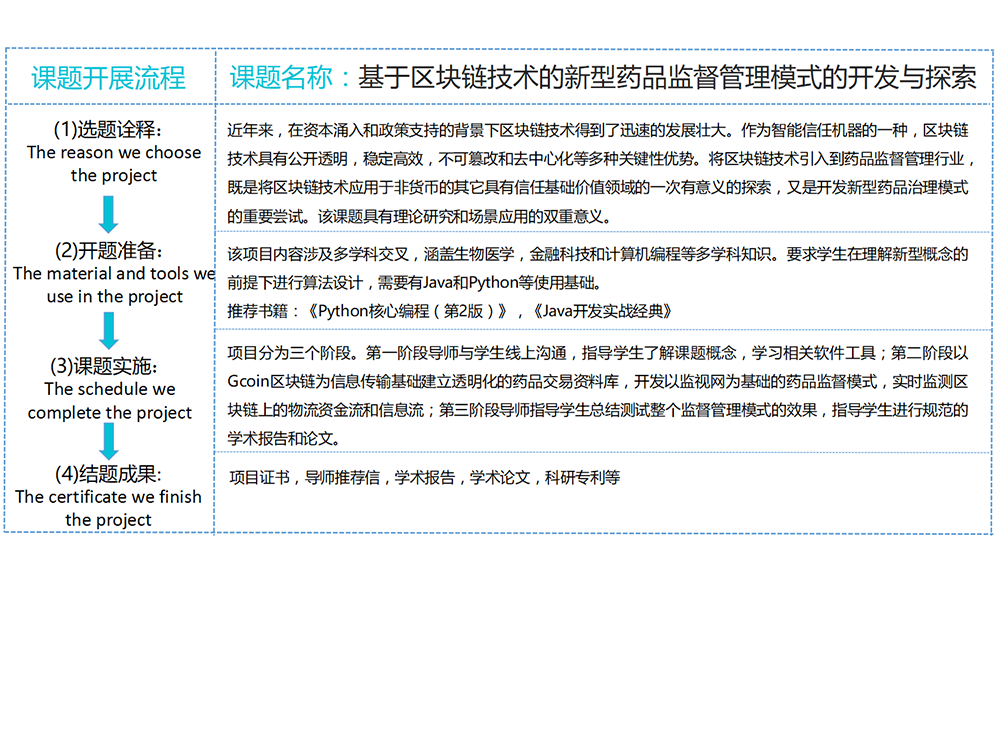Click step (3)课题实施
This screenshot has height=750, width=1000.
pyautogui.click(x=103, y=366)
